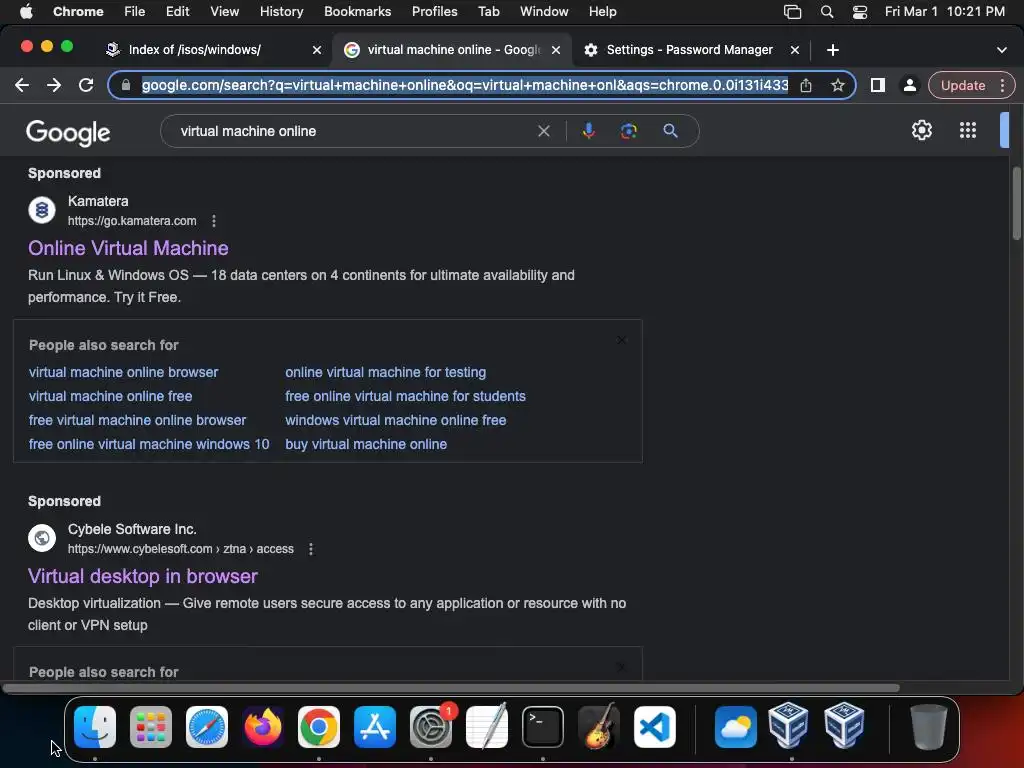Open the View menu
Image resolution: width=1024 pixels, height=768 pixels.
pos(225,12)
